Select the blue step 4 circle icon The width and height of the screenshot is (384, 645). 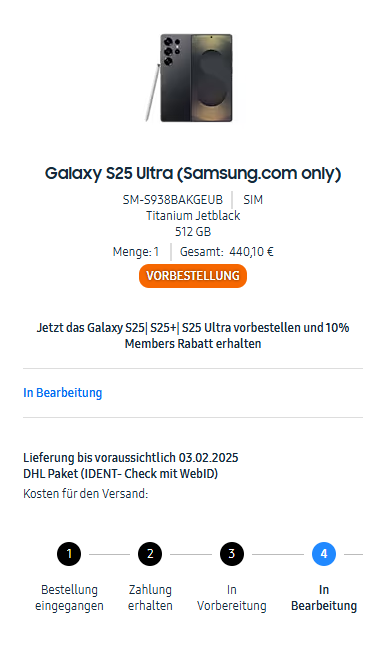click(x=324, y=554)
